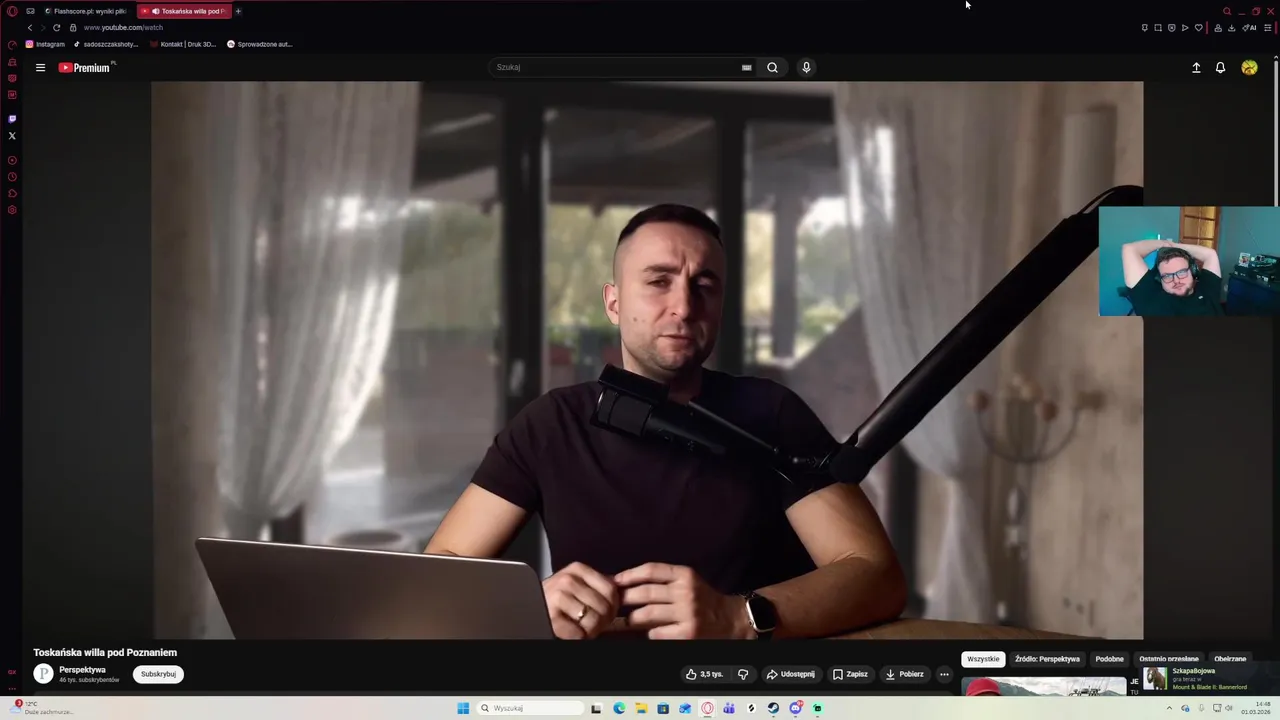Open the Kontakt Druk 3D bookmark
The width and height of the screenshot is (1280, 720).
click(182, 44)
